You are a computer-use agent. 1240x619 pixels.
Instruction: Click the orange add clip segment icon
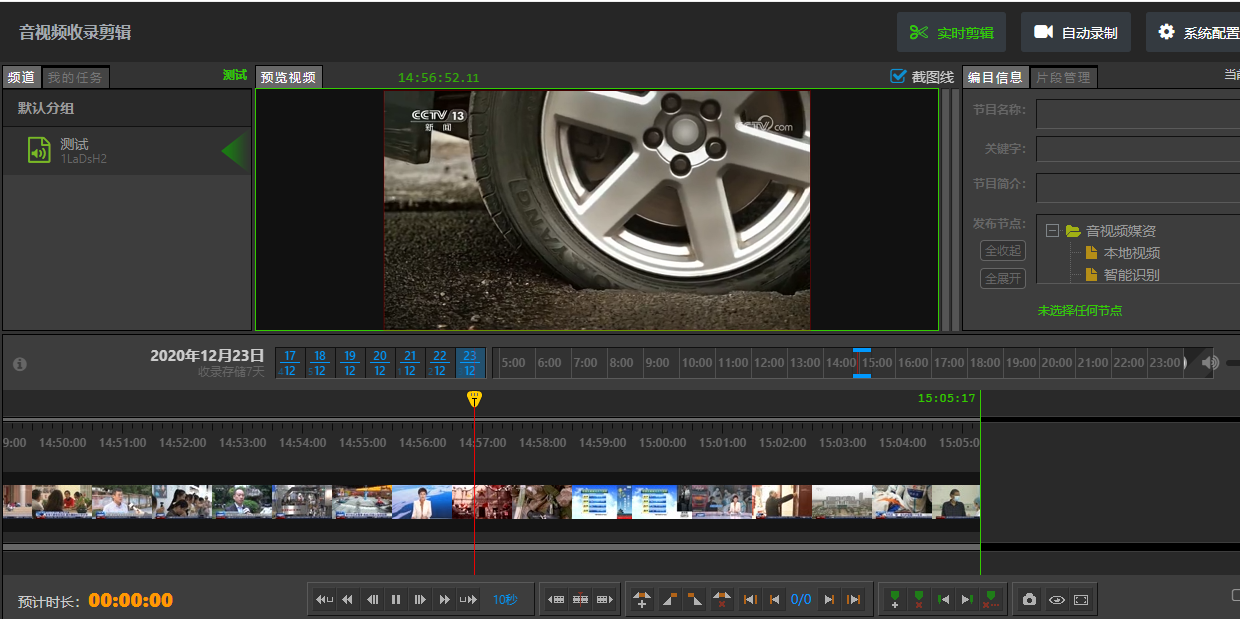click(x=642, y=600)
